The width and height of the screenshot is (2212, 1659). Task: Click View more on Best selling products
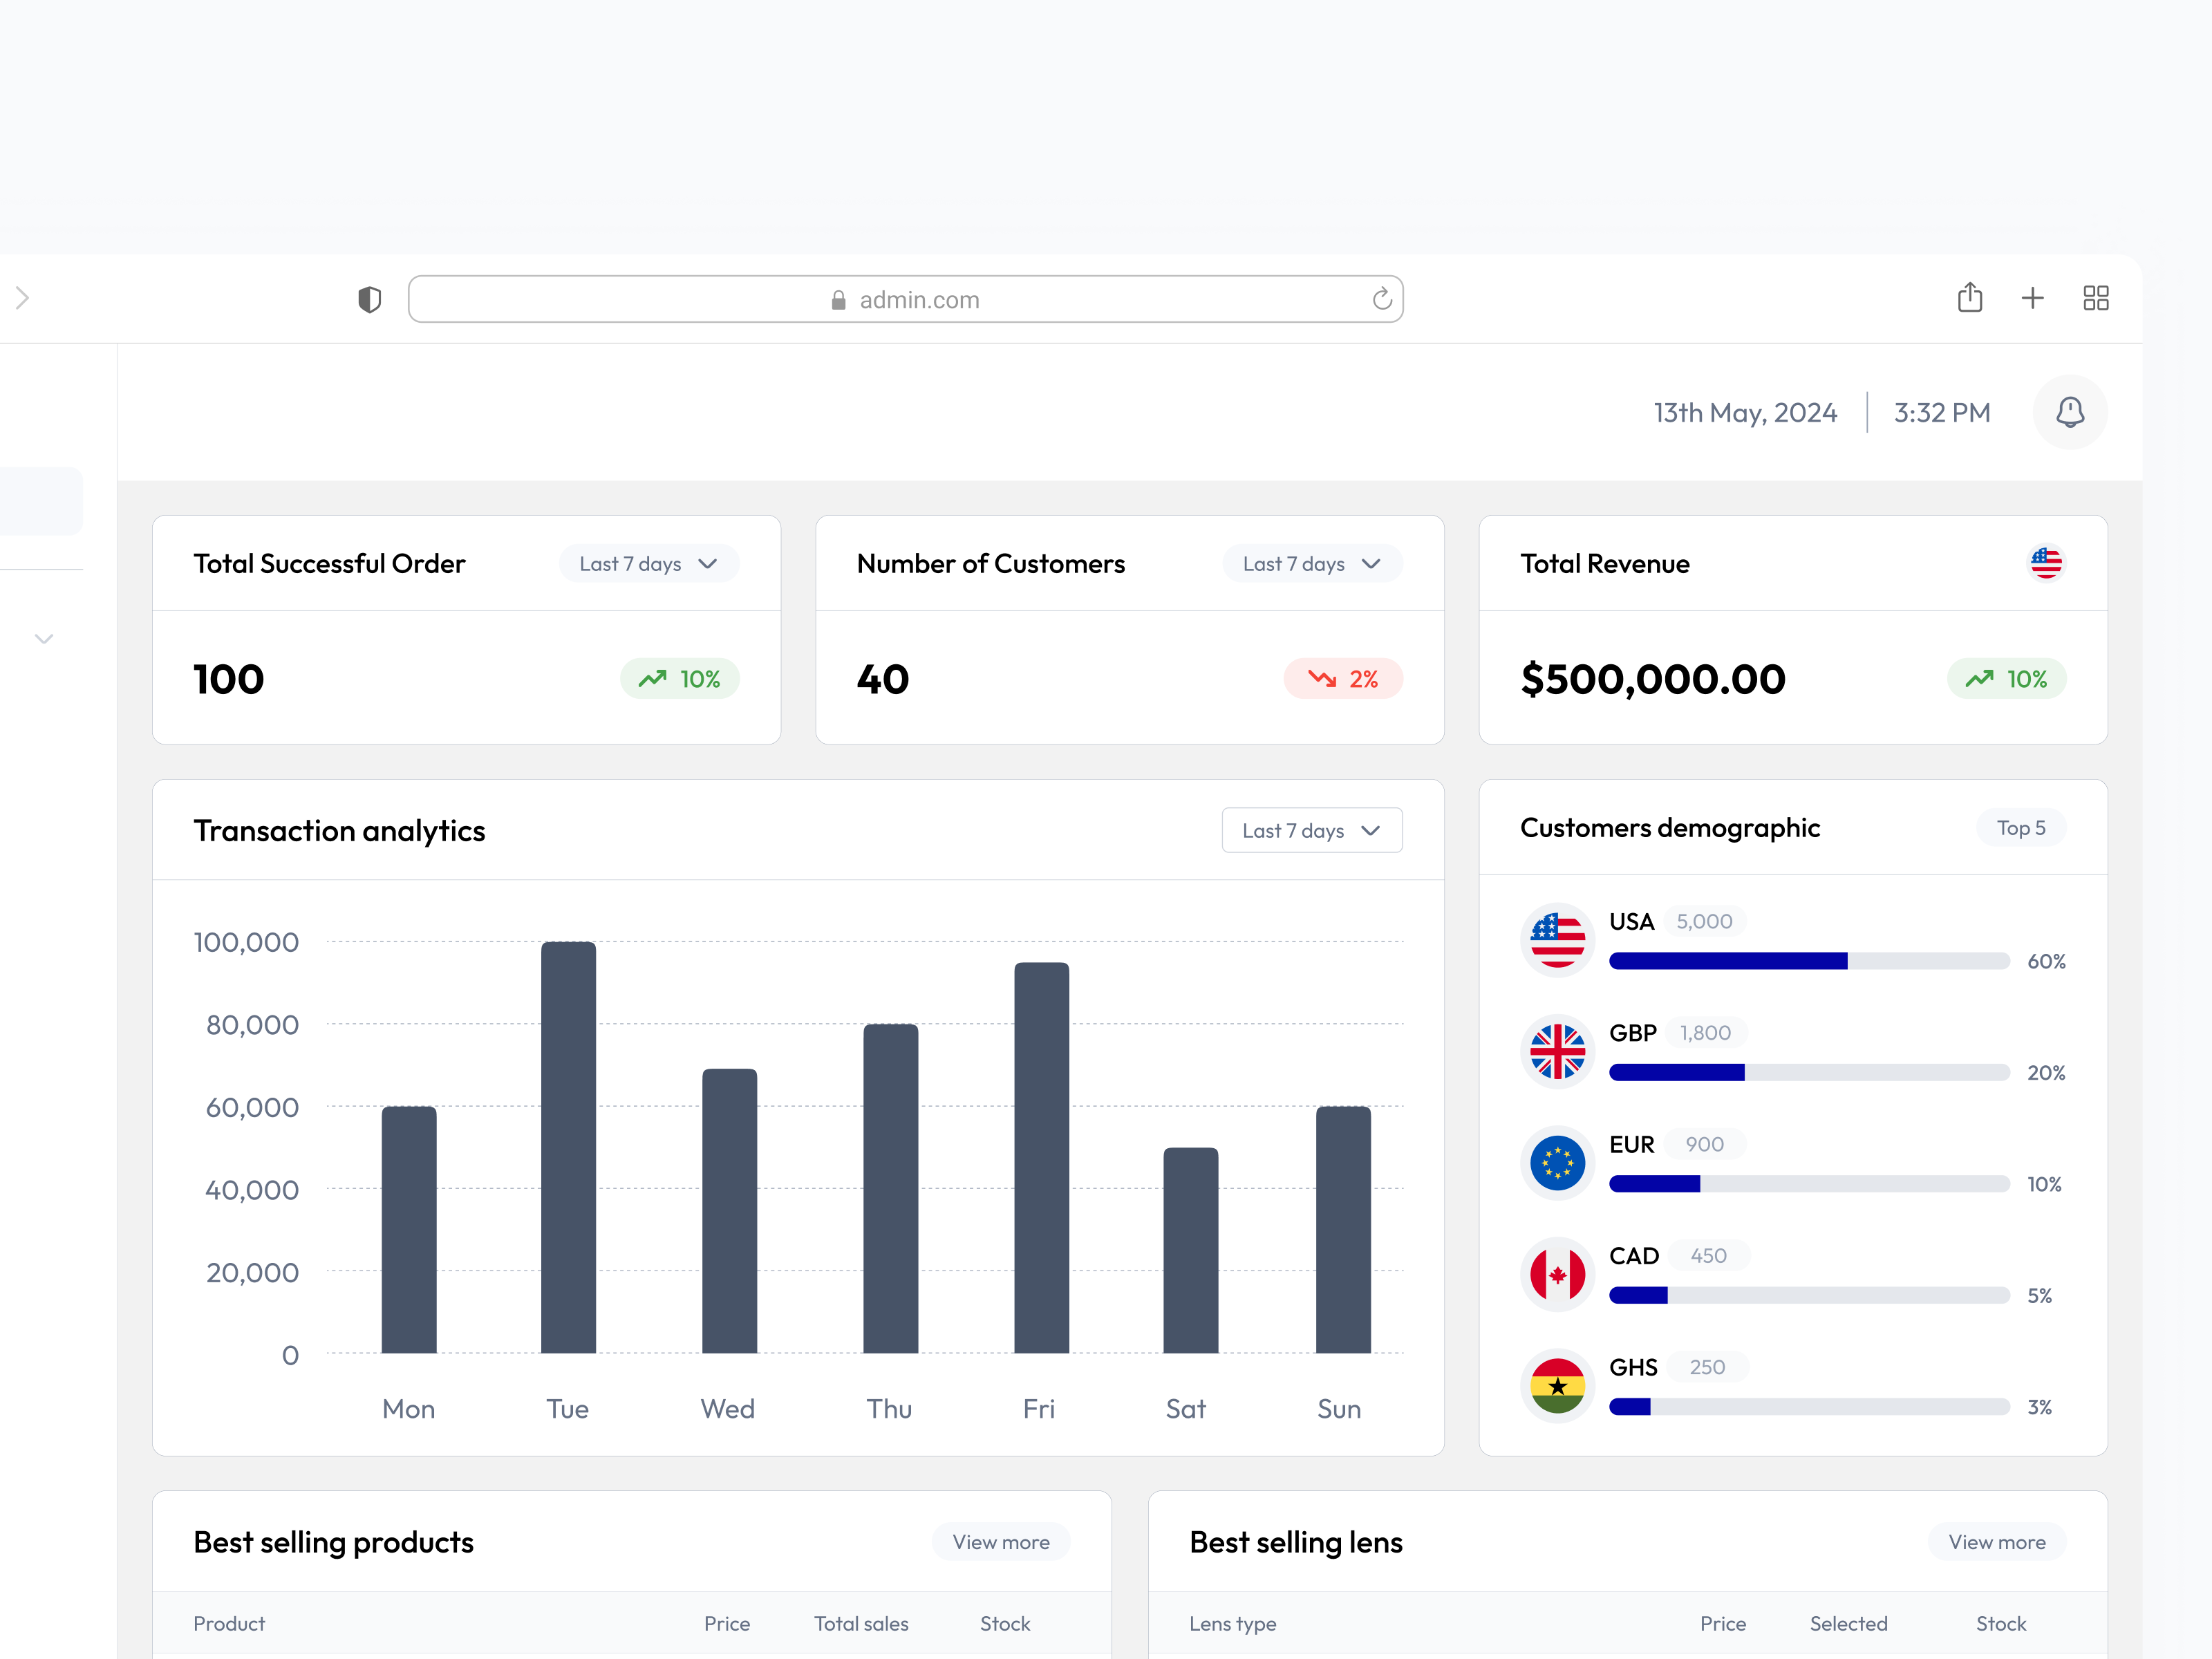1000,1541
